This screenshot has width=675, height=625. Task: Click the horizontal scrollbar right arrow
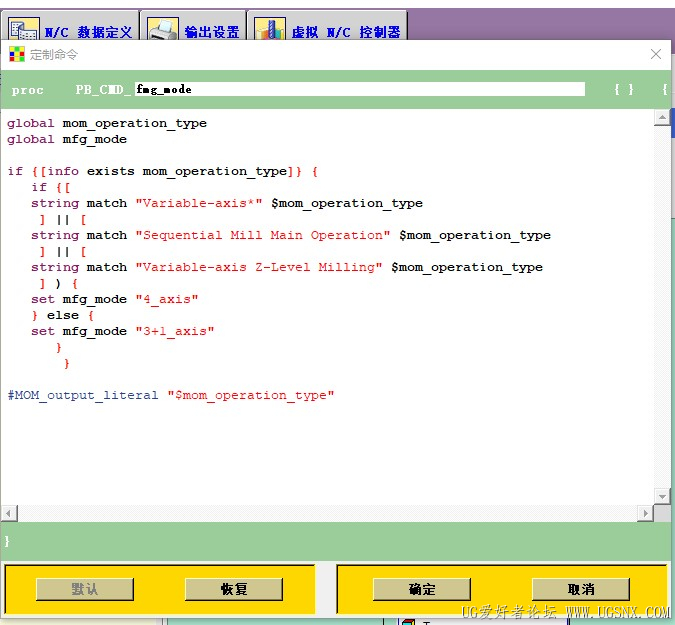[646, 513]
